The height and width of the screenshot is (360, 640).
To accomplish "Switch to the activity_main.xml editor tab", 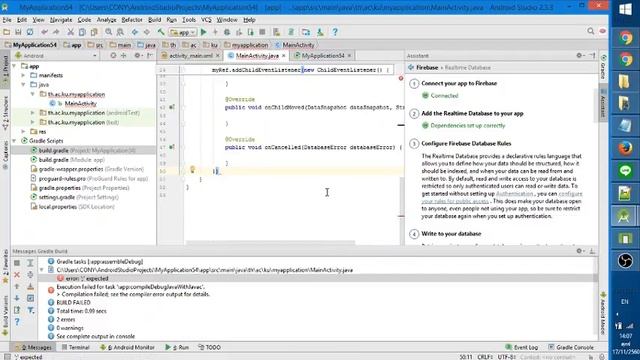I will click(x=191, y=56).
